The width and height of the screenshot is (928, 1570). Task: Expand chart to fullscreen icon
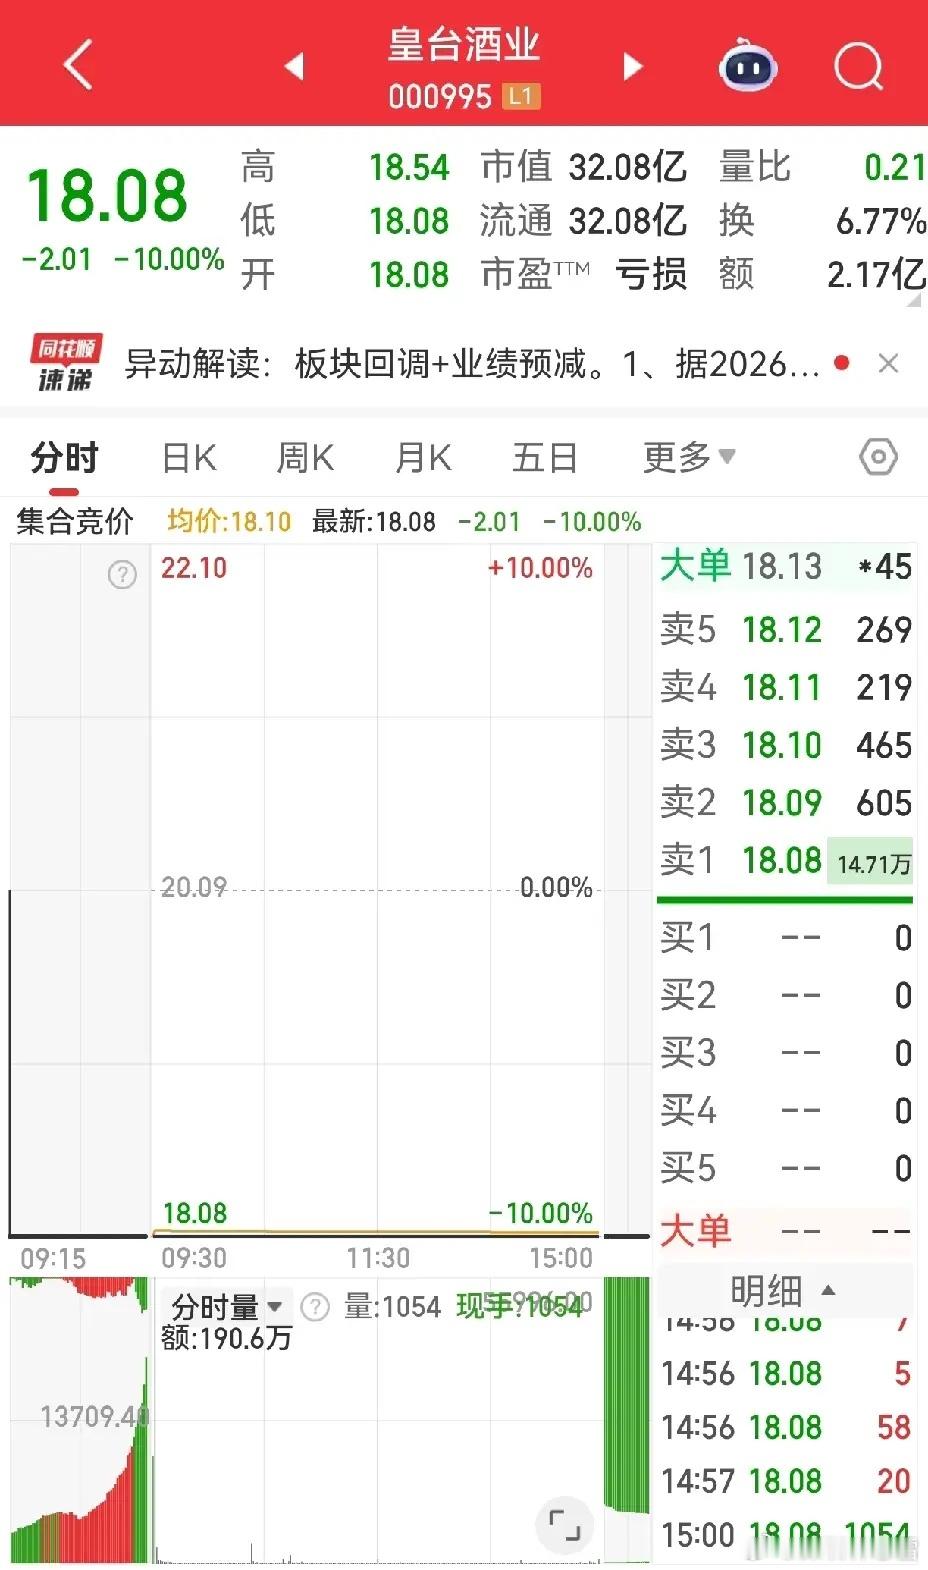565,1525
